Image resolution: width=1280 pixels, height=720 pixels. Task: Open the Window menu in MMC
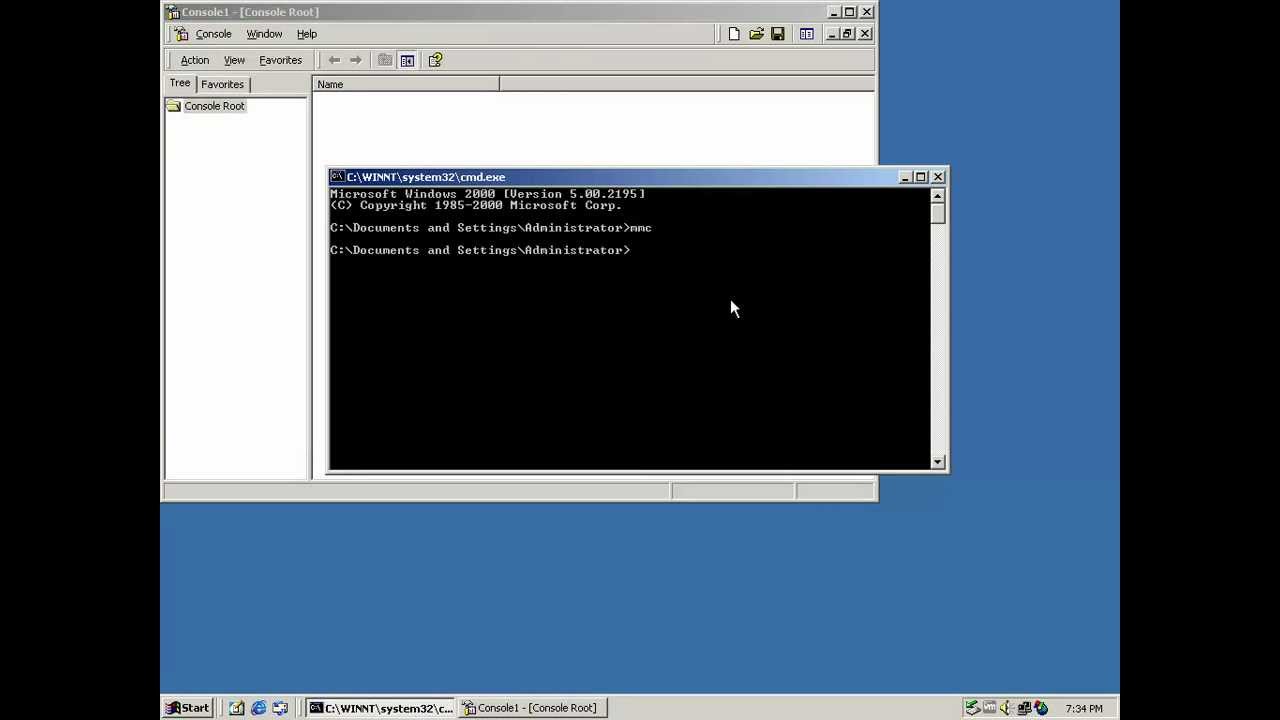pyautogui.click(x=264, y=34)
